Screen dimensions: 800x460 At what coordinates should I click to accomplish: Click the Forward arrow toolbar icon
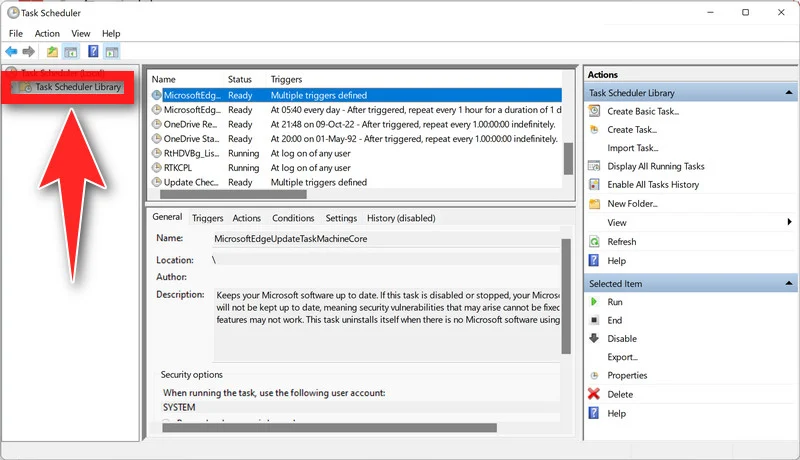[x=29, y=52]
